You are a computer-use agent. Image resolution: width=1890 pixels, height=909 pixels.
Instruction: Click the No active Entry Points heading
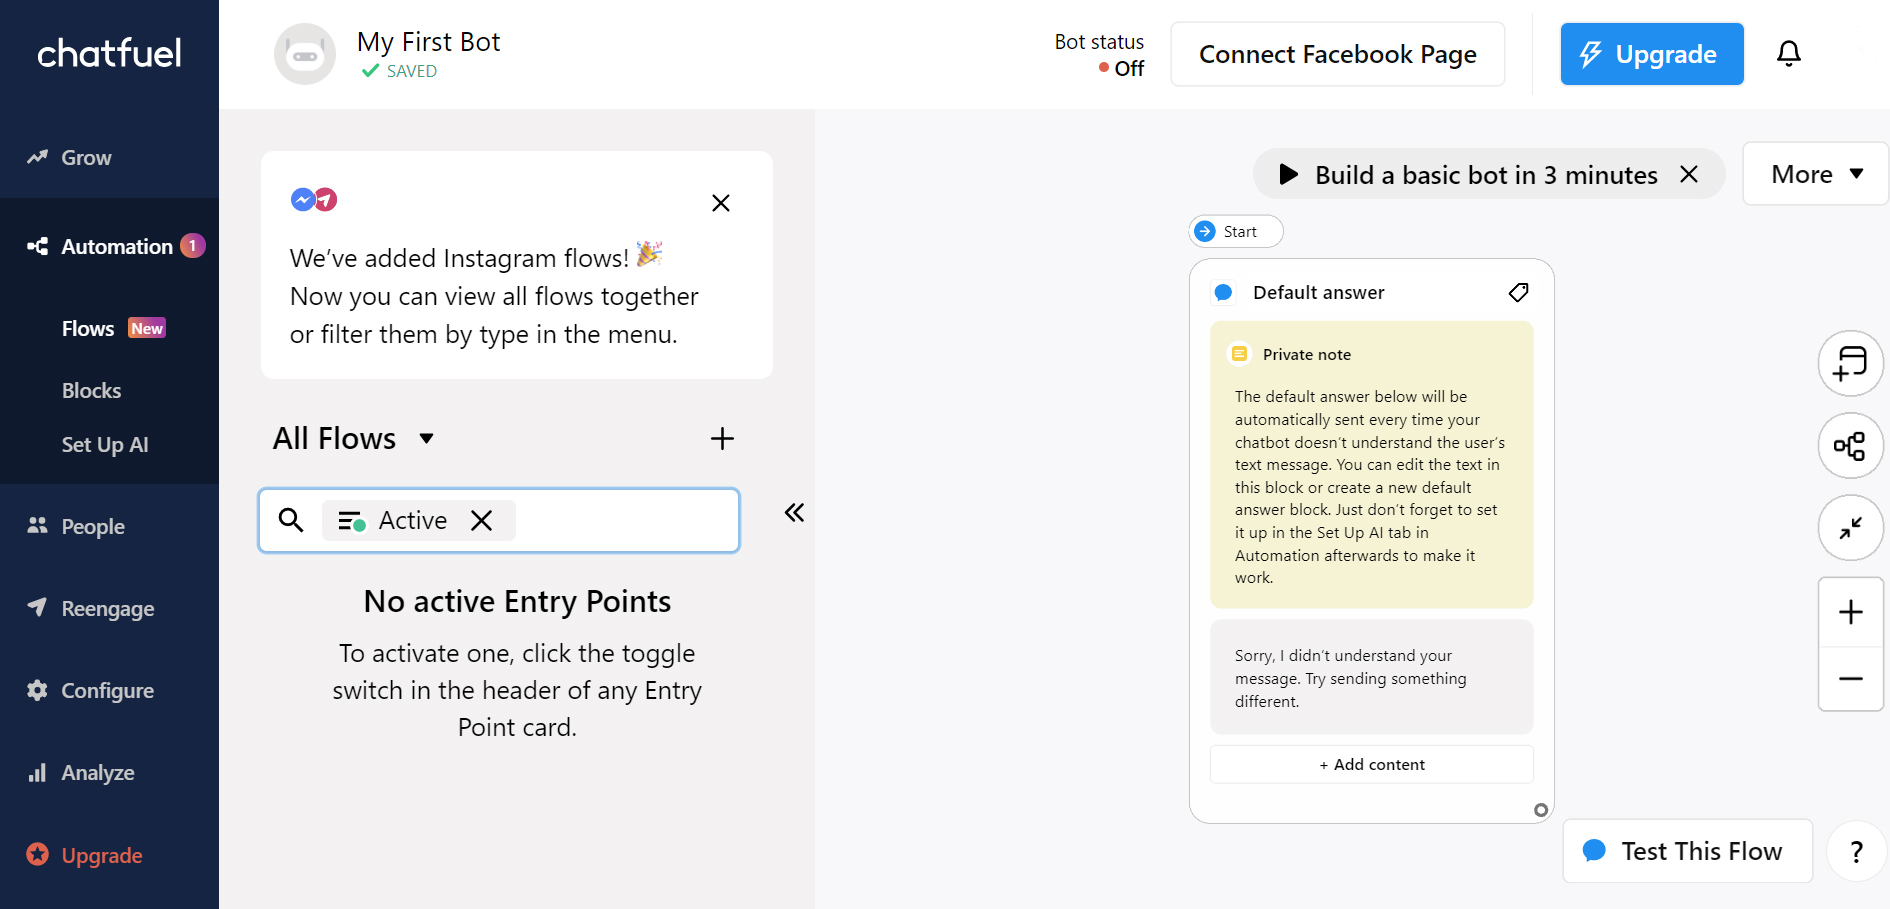[517, 601]
